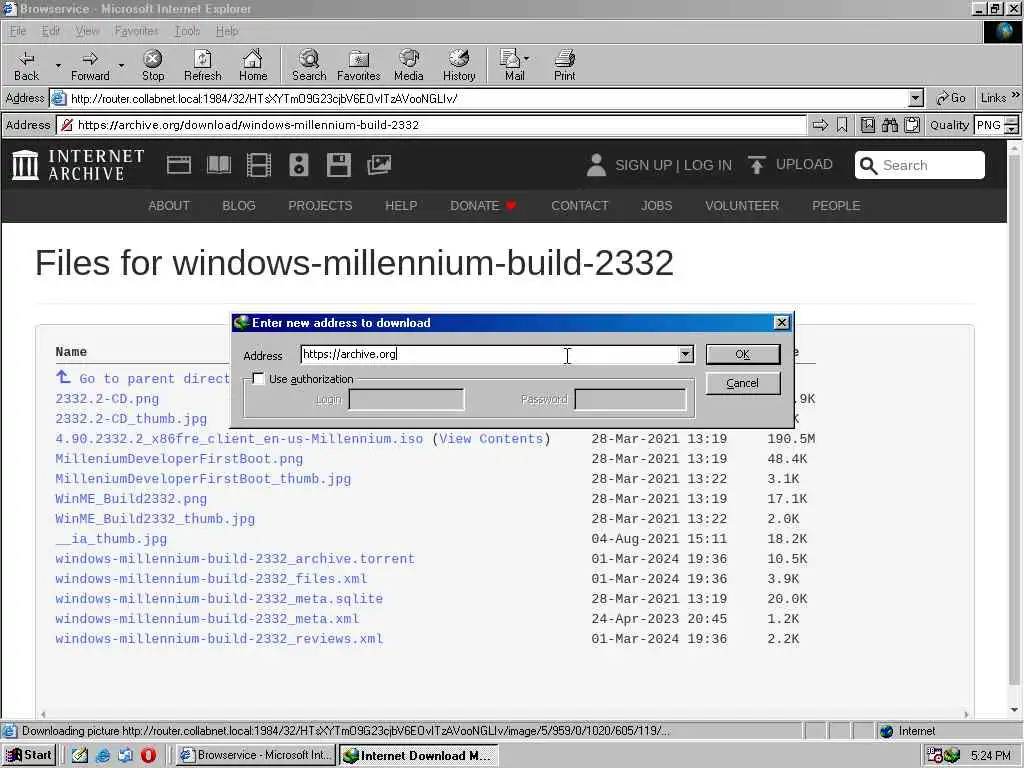Viewport: 1024px width, 768px height.
Task: Open the Back button history dropdown arrow
Action: pyautogui.click(x=57, y=65)
